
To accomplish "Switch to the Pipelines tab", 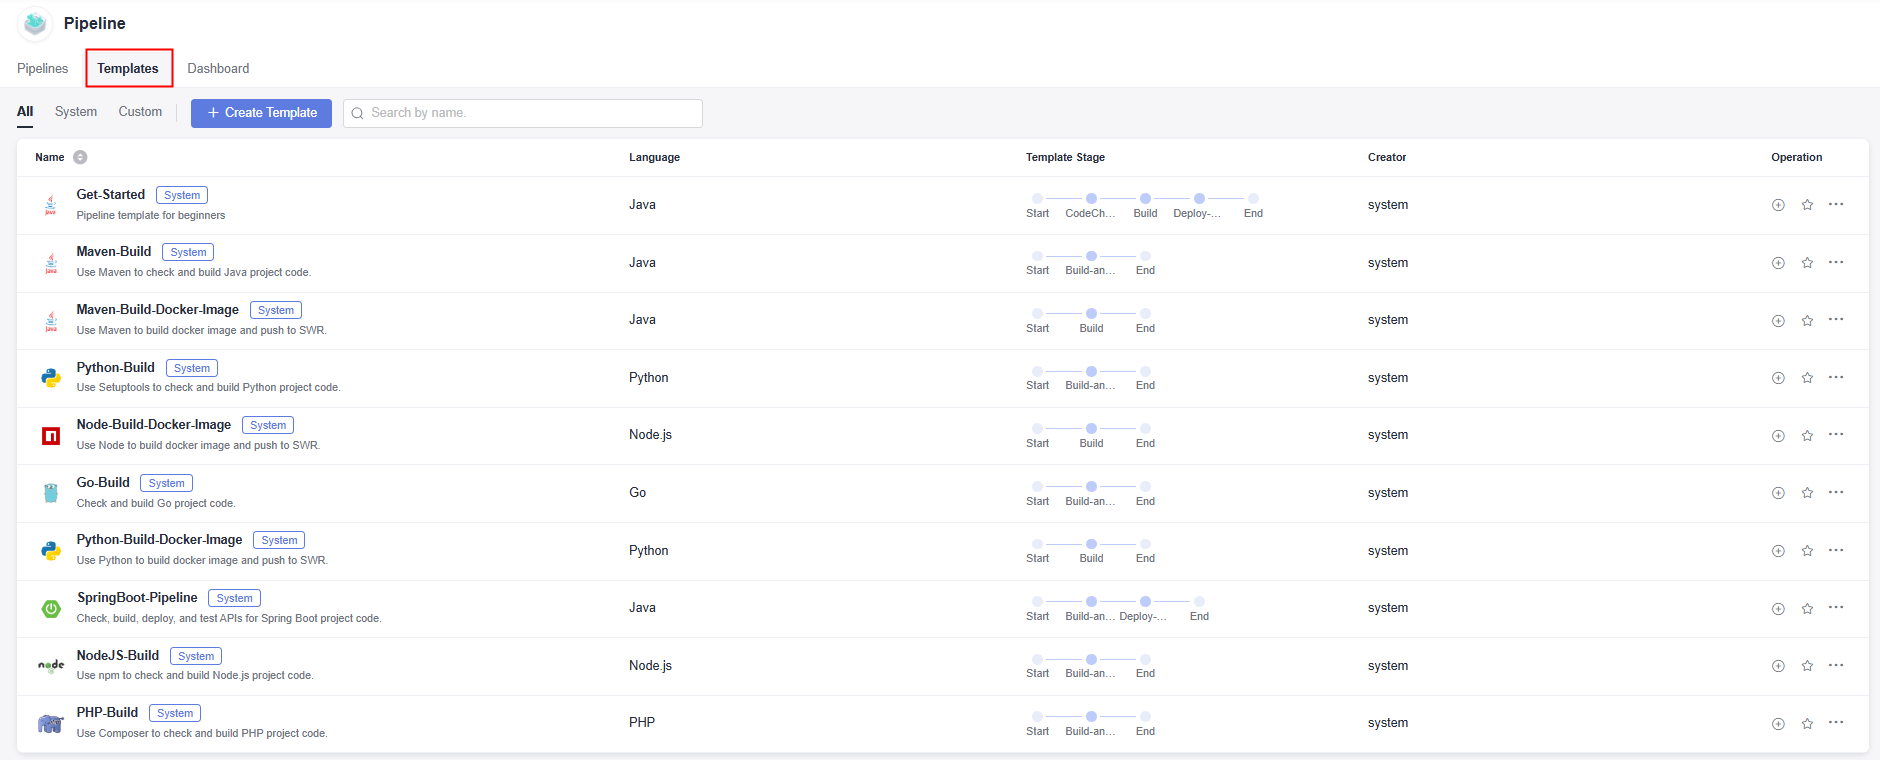I will tap(43, 69).
